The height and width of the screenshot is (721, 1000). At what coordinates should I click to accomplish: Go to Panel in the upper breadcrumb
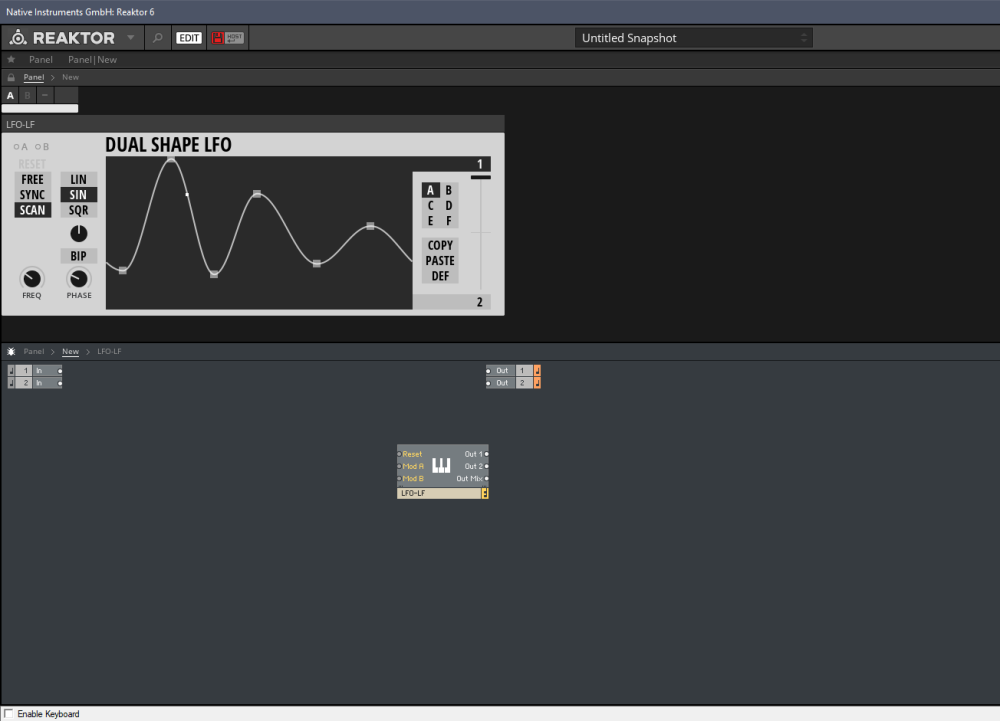coord(34,77)
